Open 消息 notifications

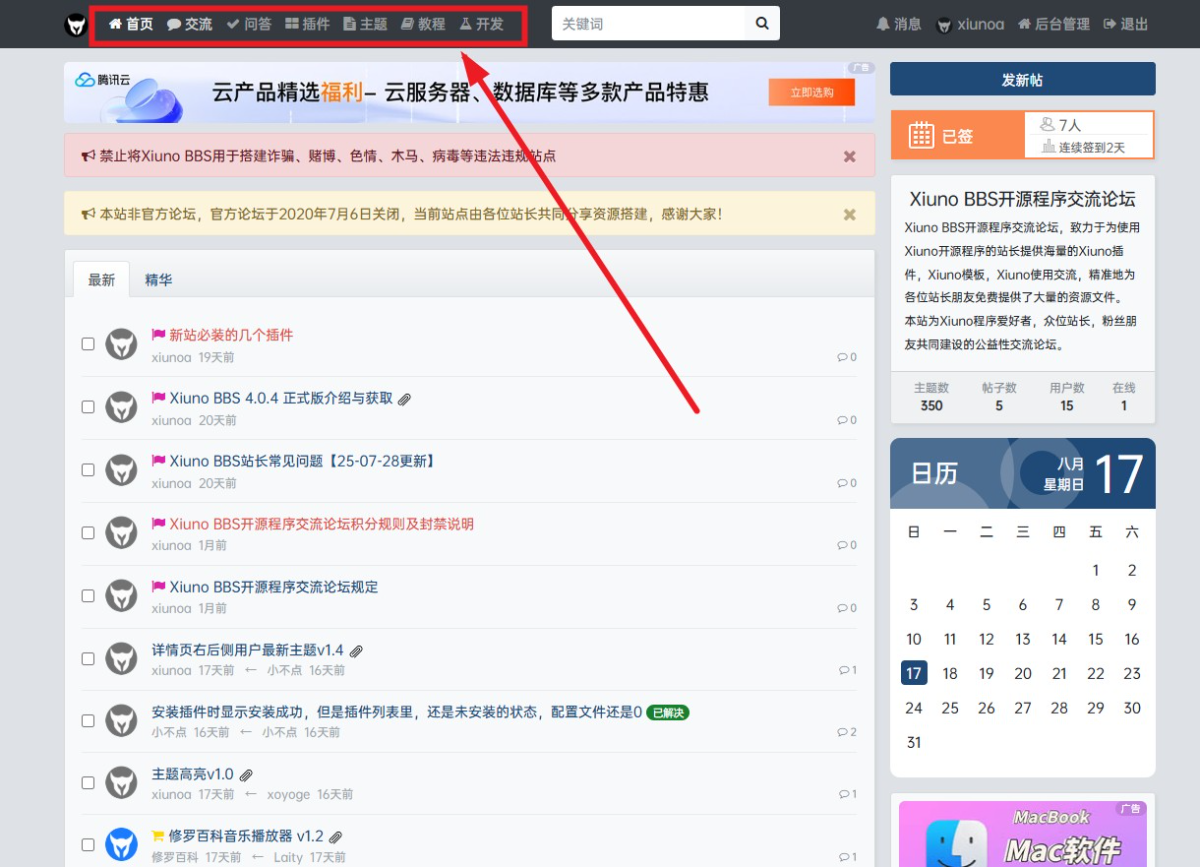pos(899,24)
